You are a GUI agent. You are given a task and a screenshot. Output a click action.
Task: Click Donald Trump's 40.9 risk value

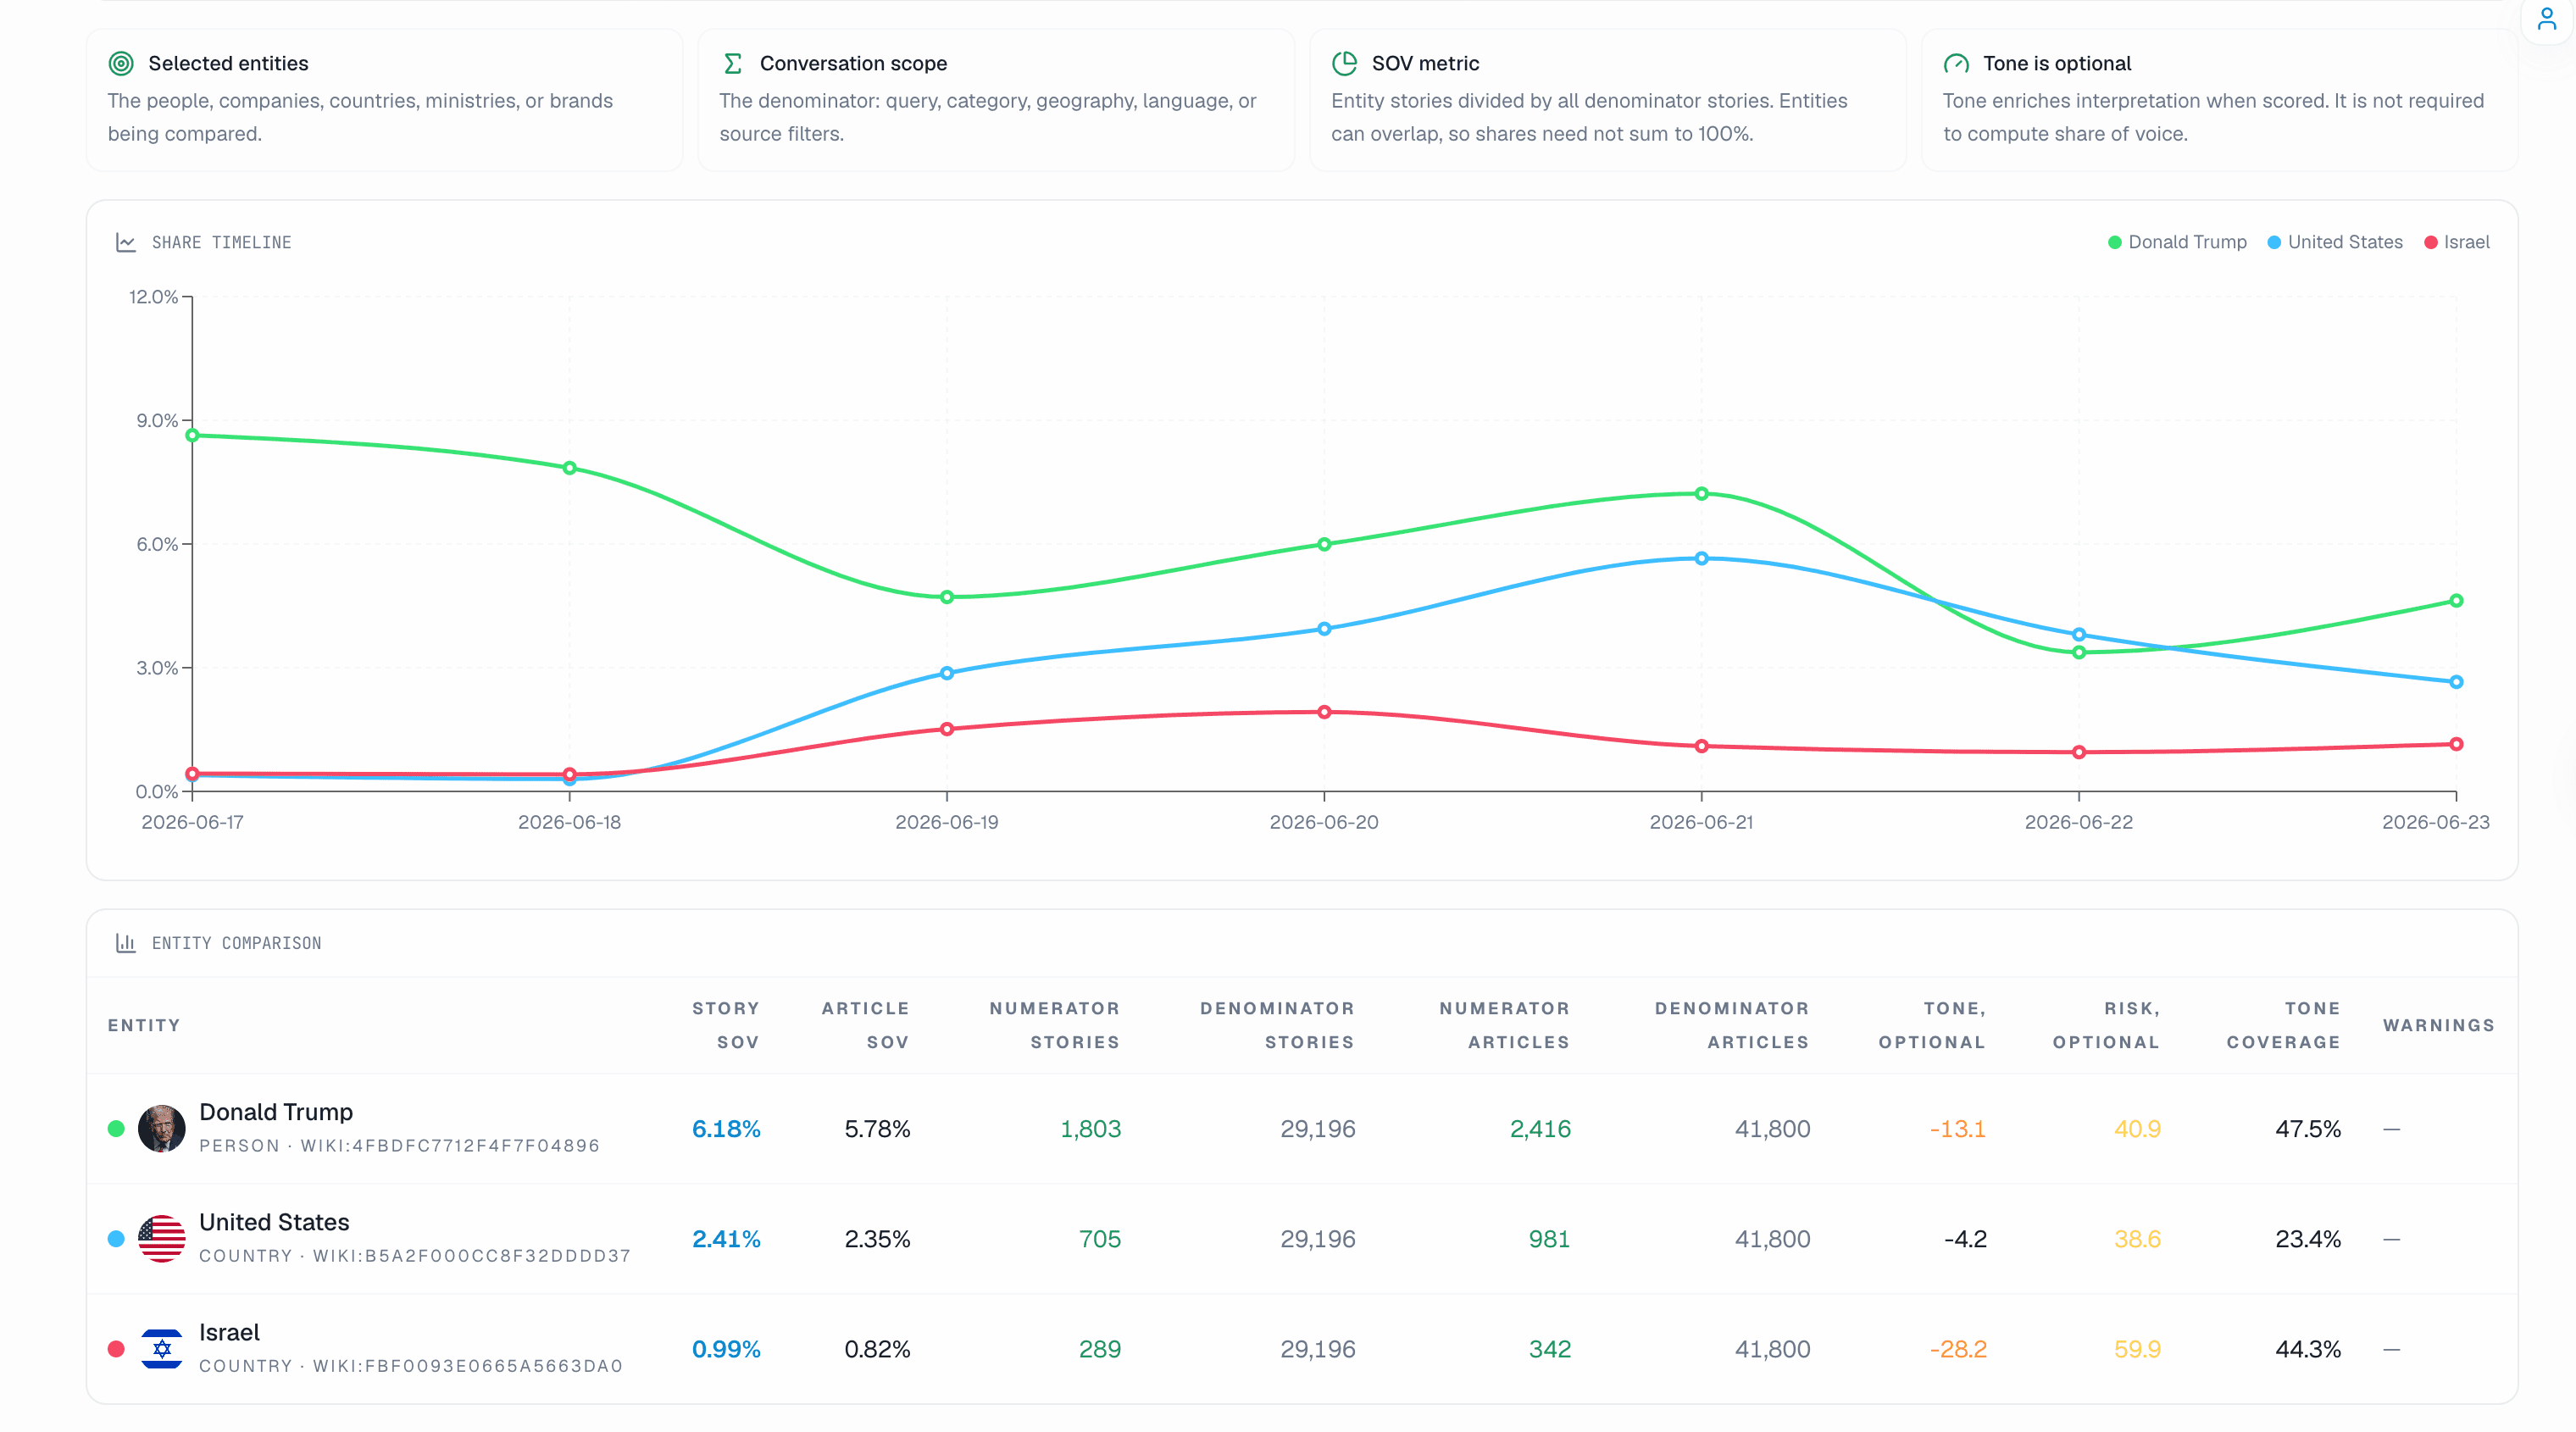(x=2137, y=1128)
